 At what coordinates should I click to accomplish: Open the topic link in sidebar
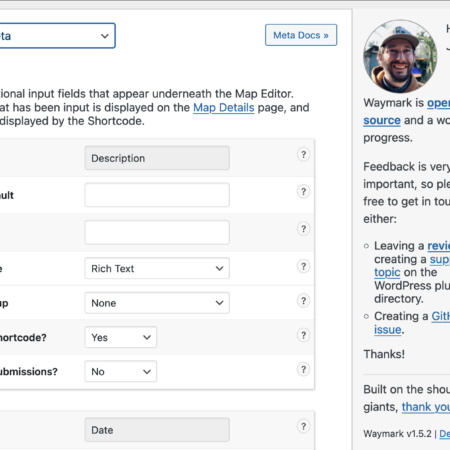387,272
